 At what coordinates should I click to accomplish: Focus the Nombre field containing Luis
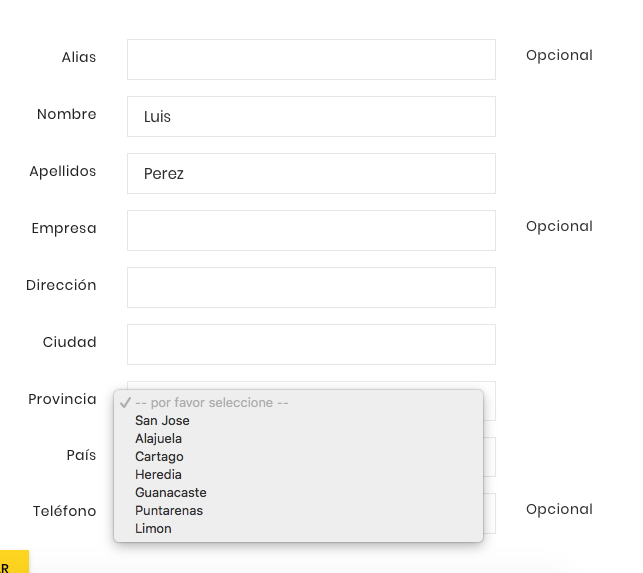tap(311, 116)
